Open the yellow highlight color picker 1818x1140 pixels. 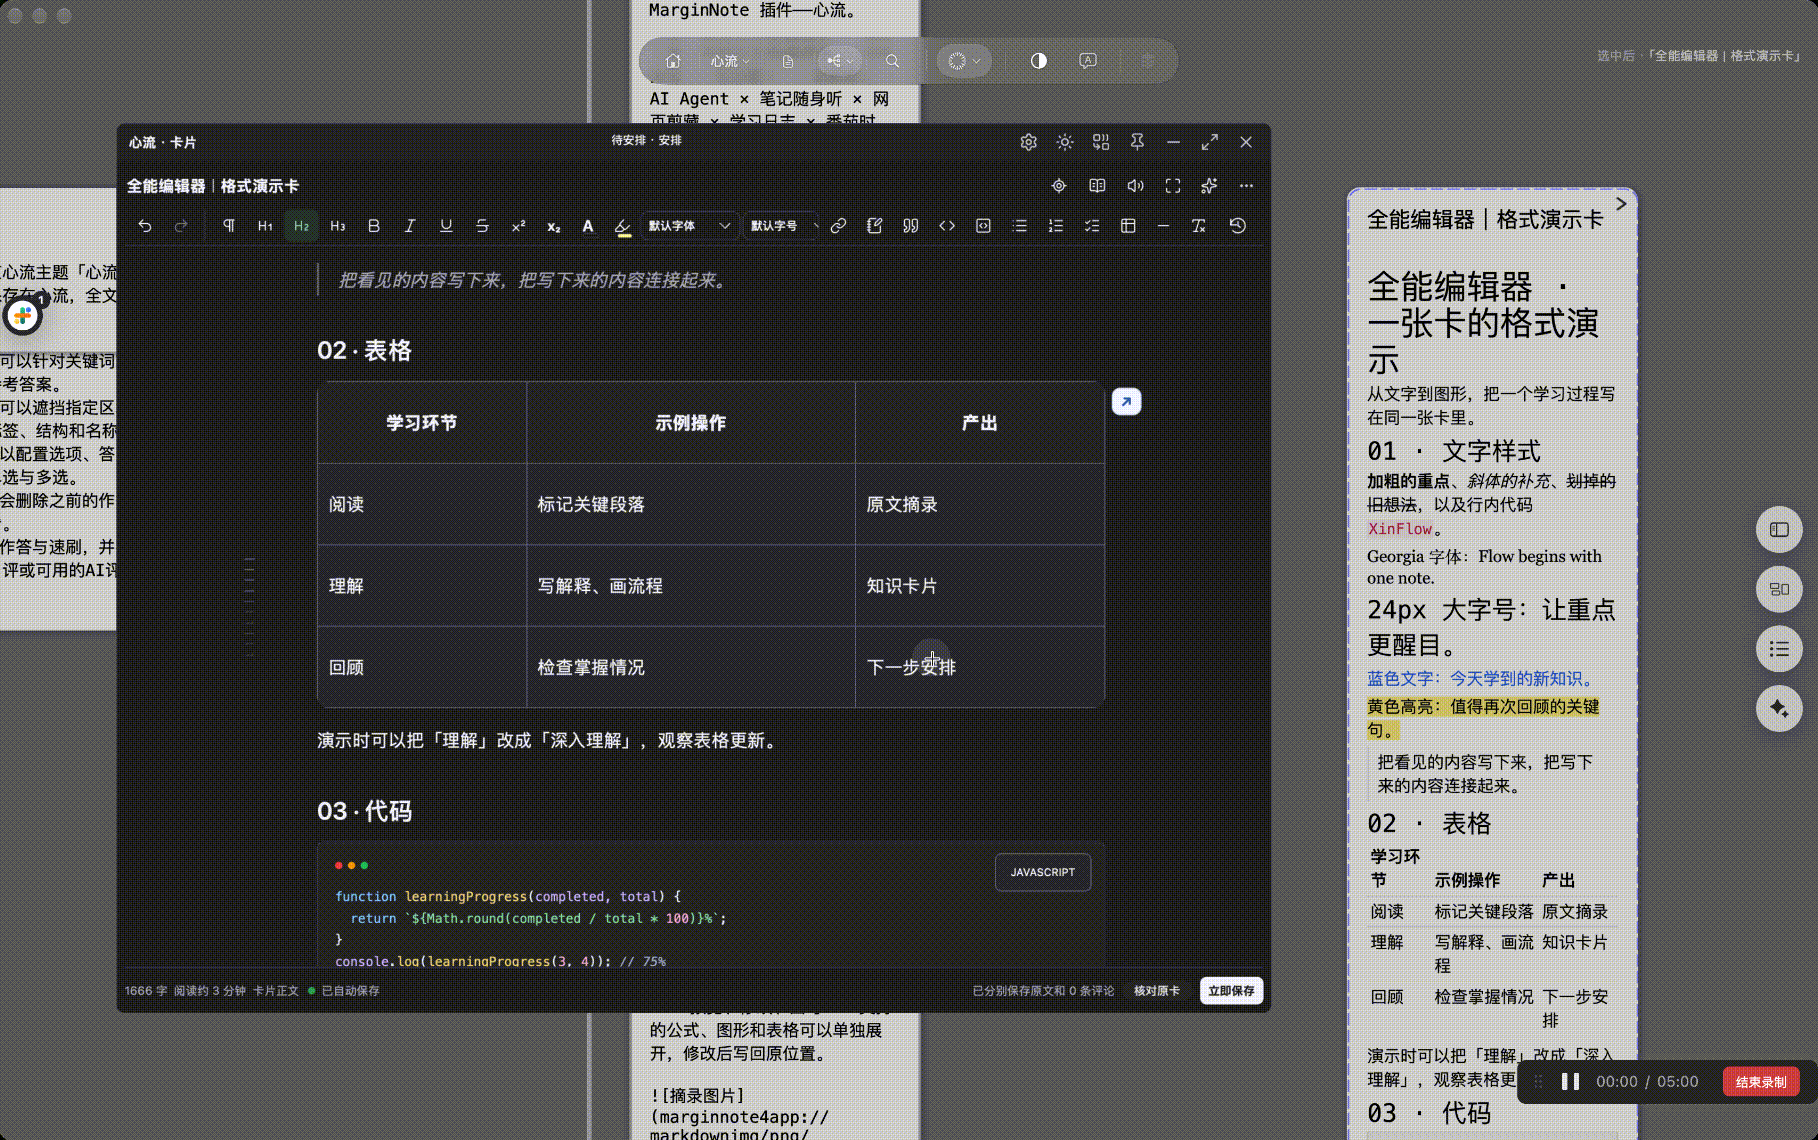coord(623,226)
